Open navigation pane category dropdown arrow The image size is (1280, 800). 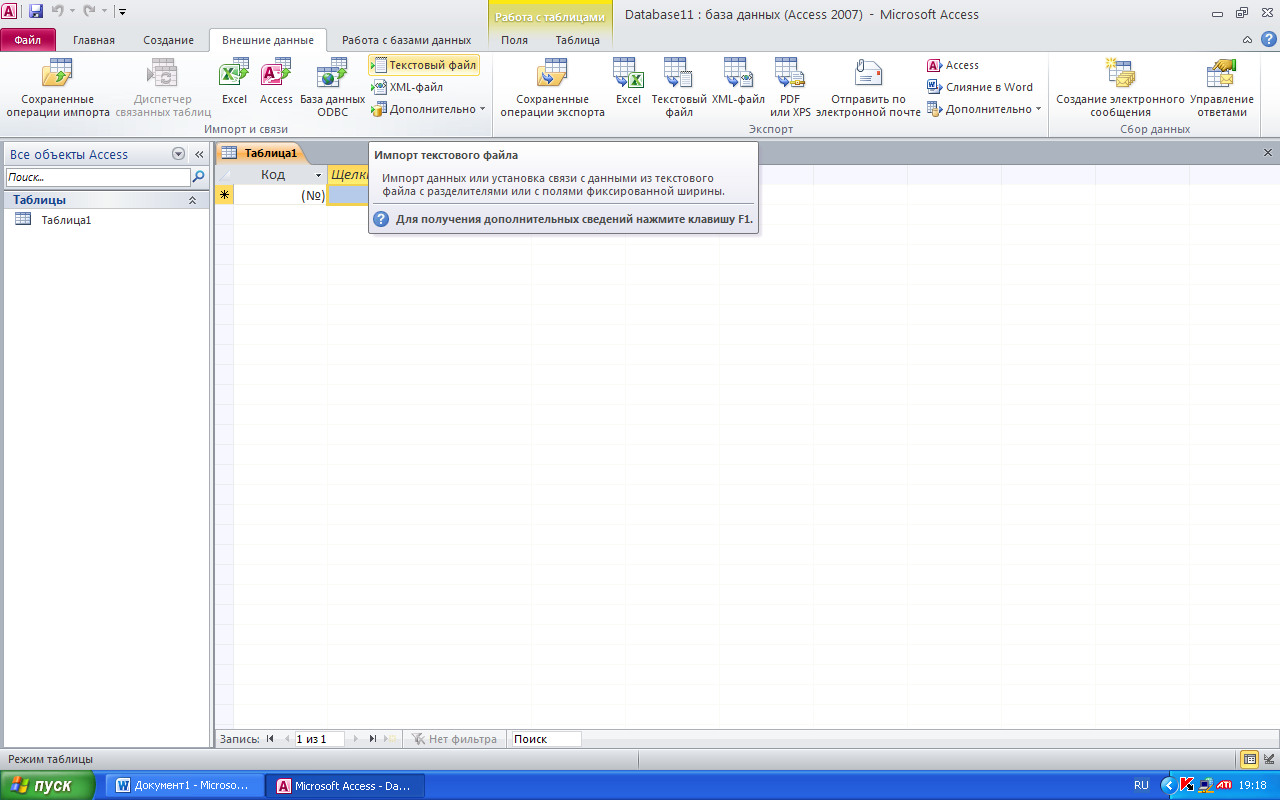coord(178,154)
